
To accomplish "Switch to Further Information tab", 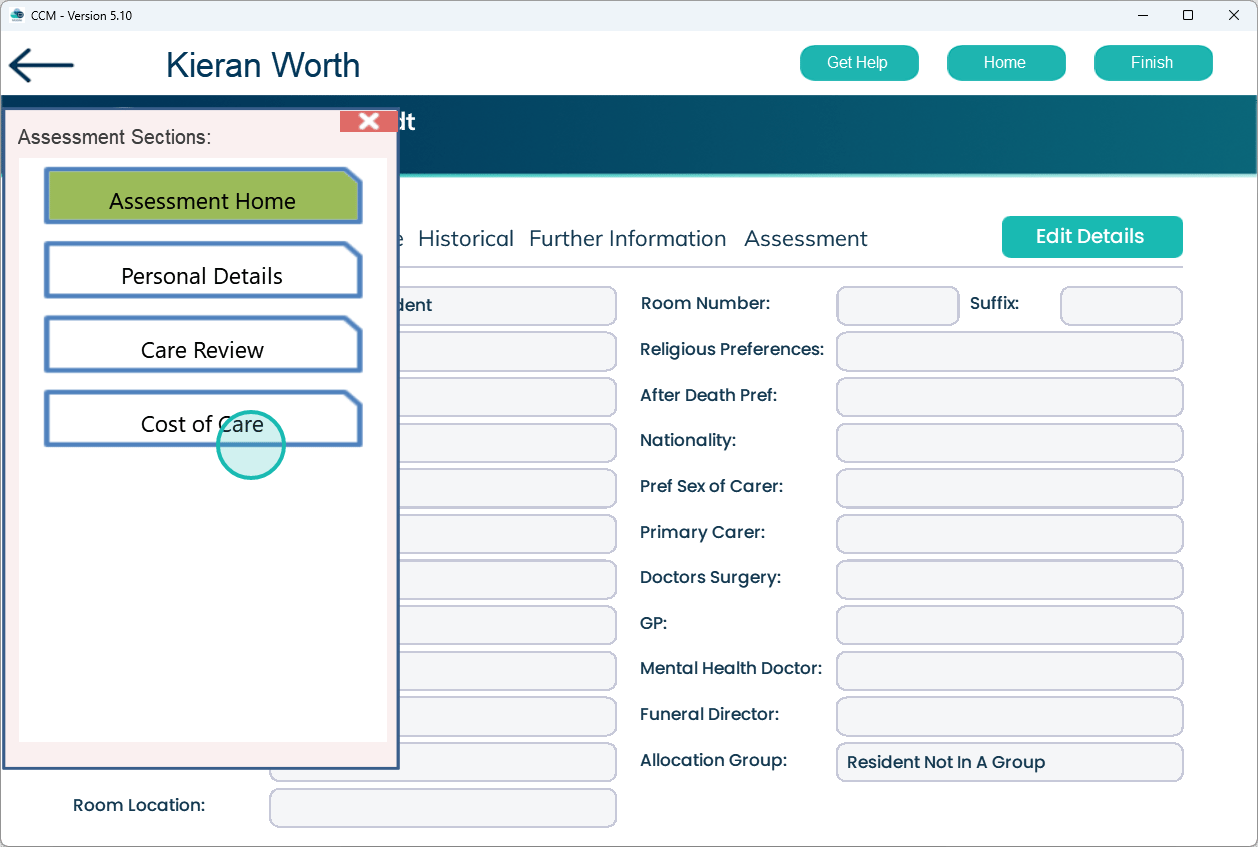I will pos(628,239).
